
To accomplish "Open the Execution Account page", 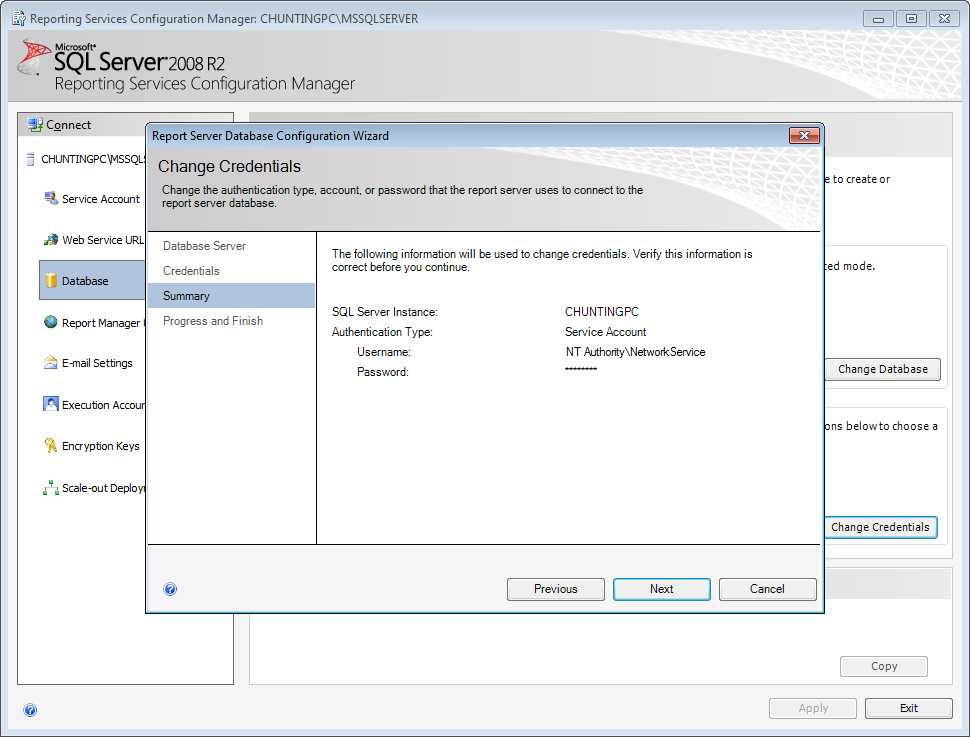I will coord(103,405).
